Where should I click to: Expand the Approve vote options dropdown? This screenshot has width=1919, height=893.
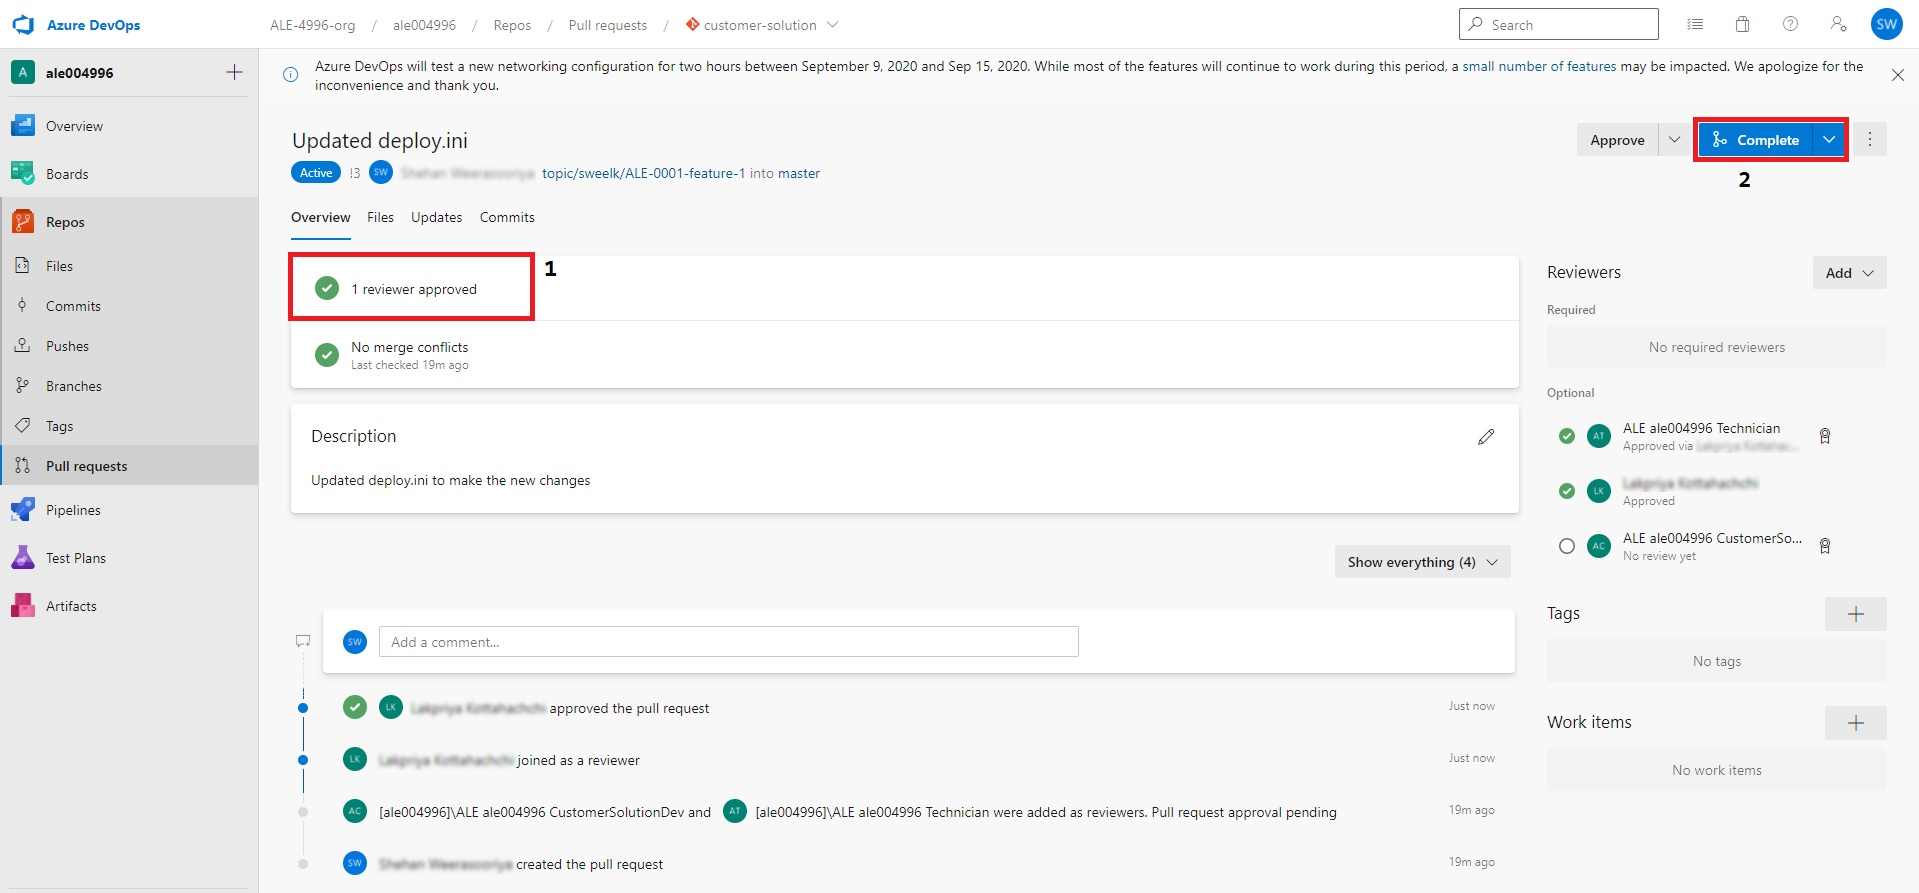(x=1674, y=140)
